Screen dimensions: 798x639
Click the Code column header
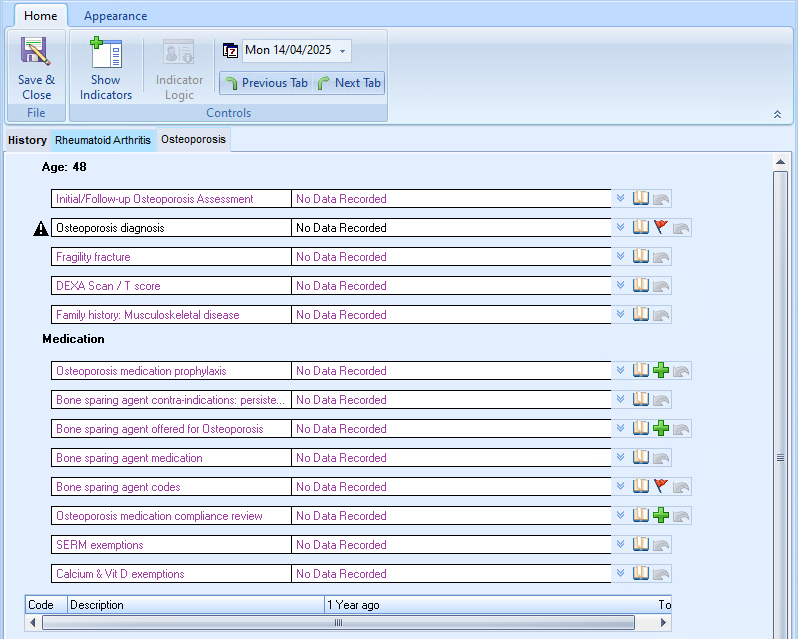coord(46,604)
